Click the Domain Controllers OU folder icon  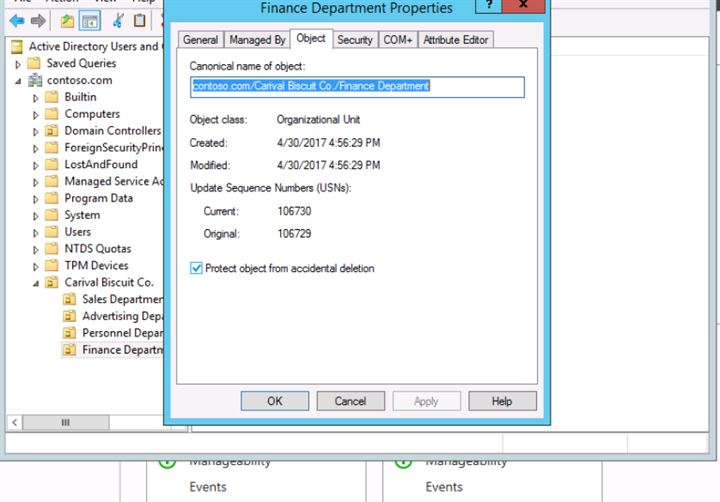coord(51,131)
